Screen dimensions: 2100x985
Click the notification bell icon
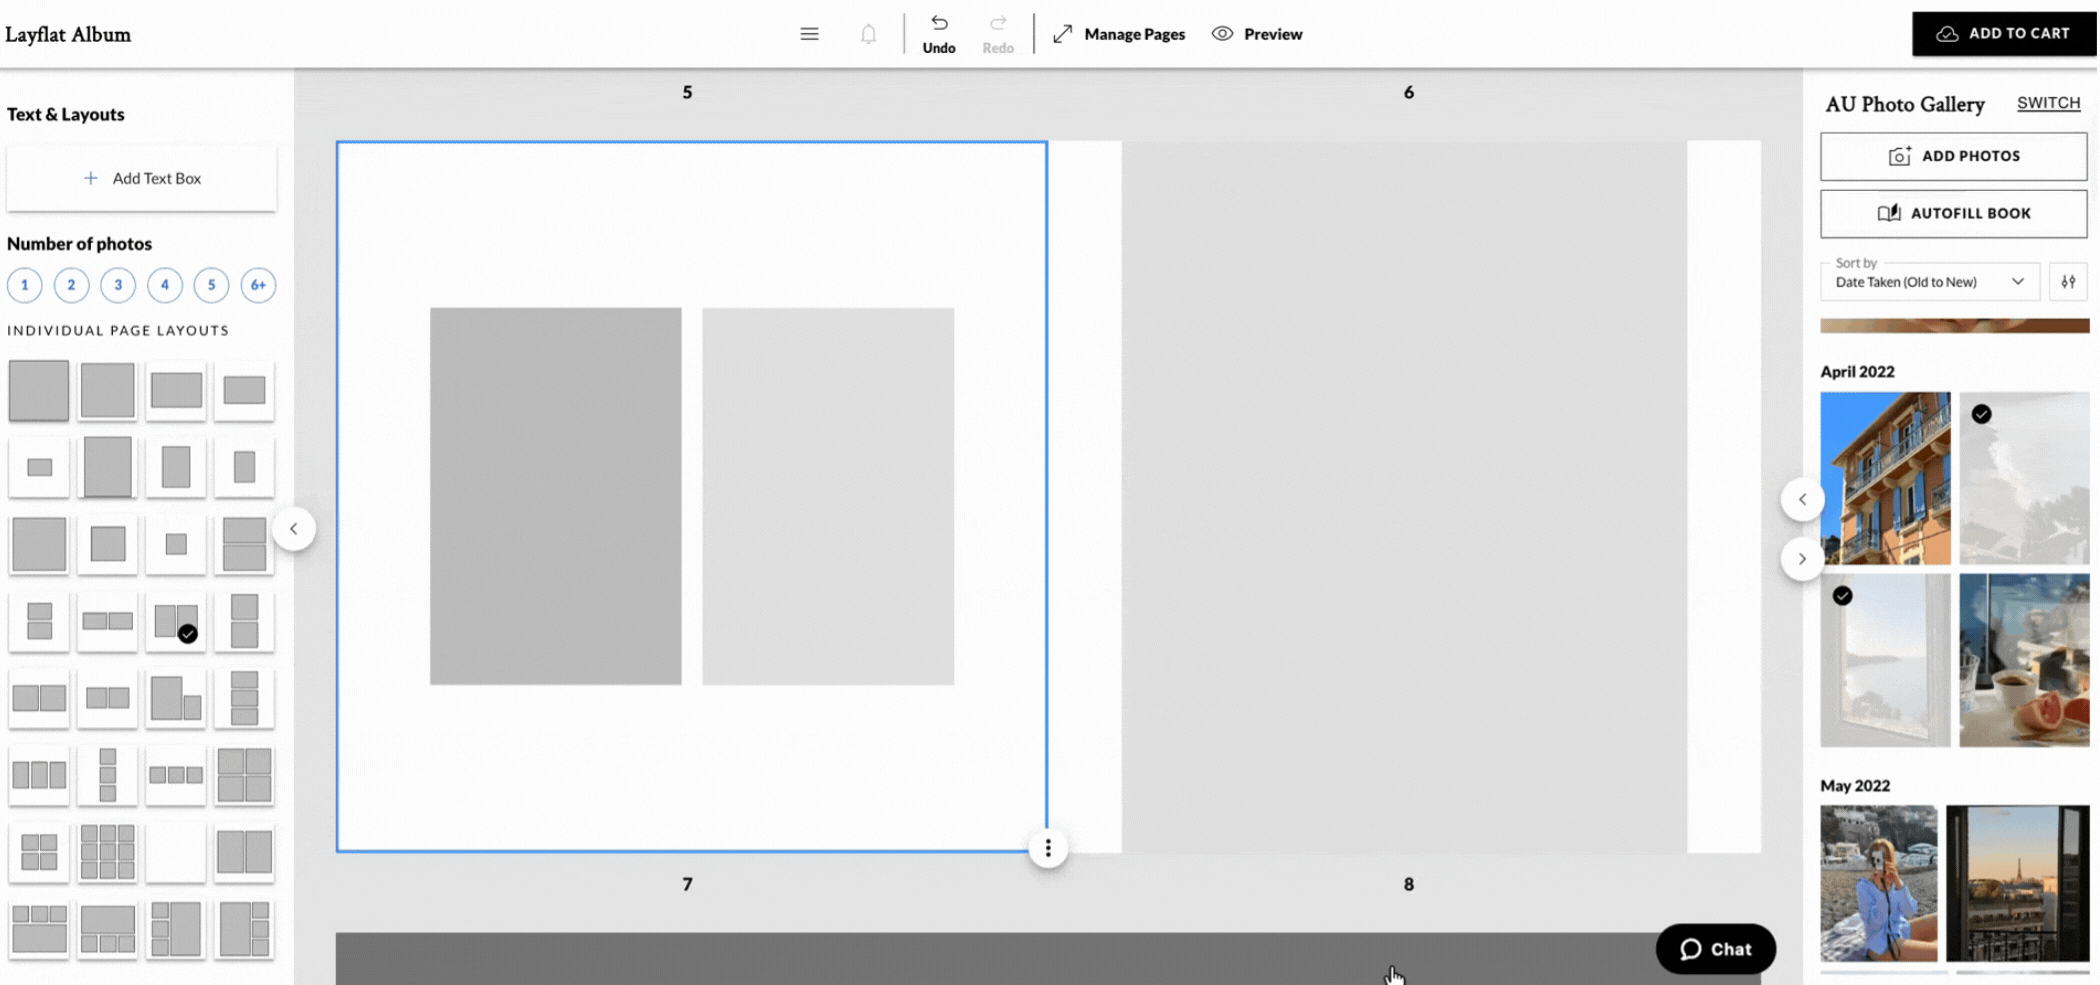click(x=868, y=33)
